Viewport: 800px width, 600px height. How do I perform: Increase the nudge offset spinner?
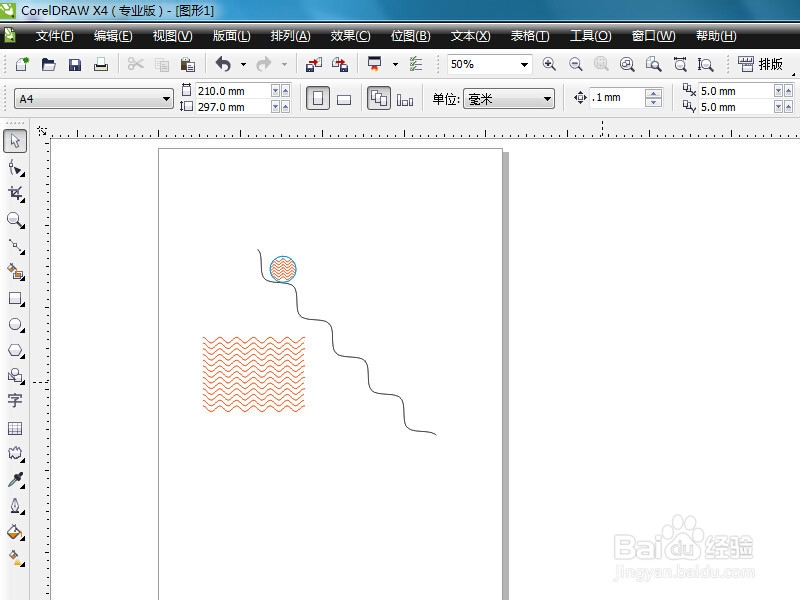653,93
